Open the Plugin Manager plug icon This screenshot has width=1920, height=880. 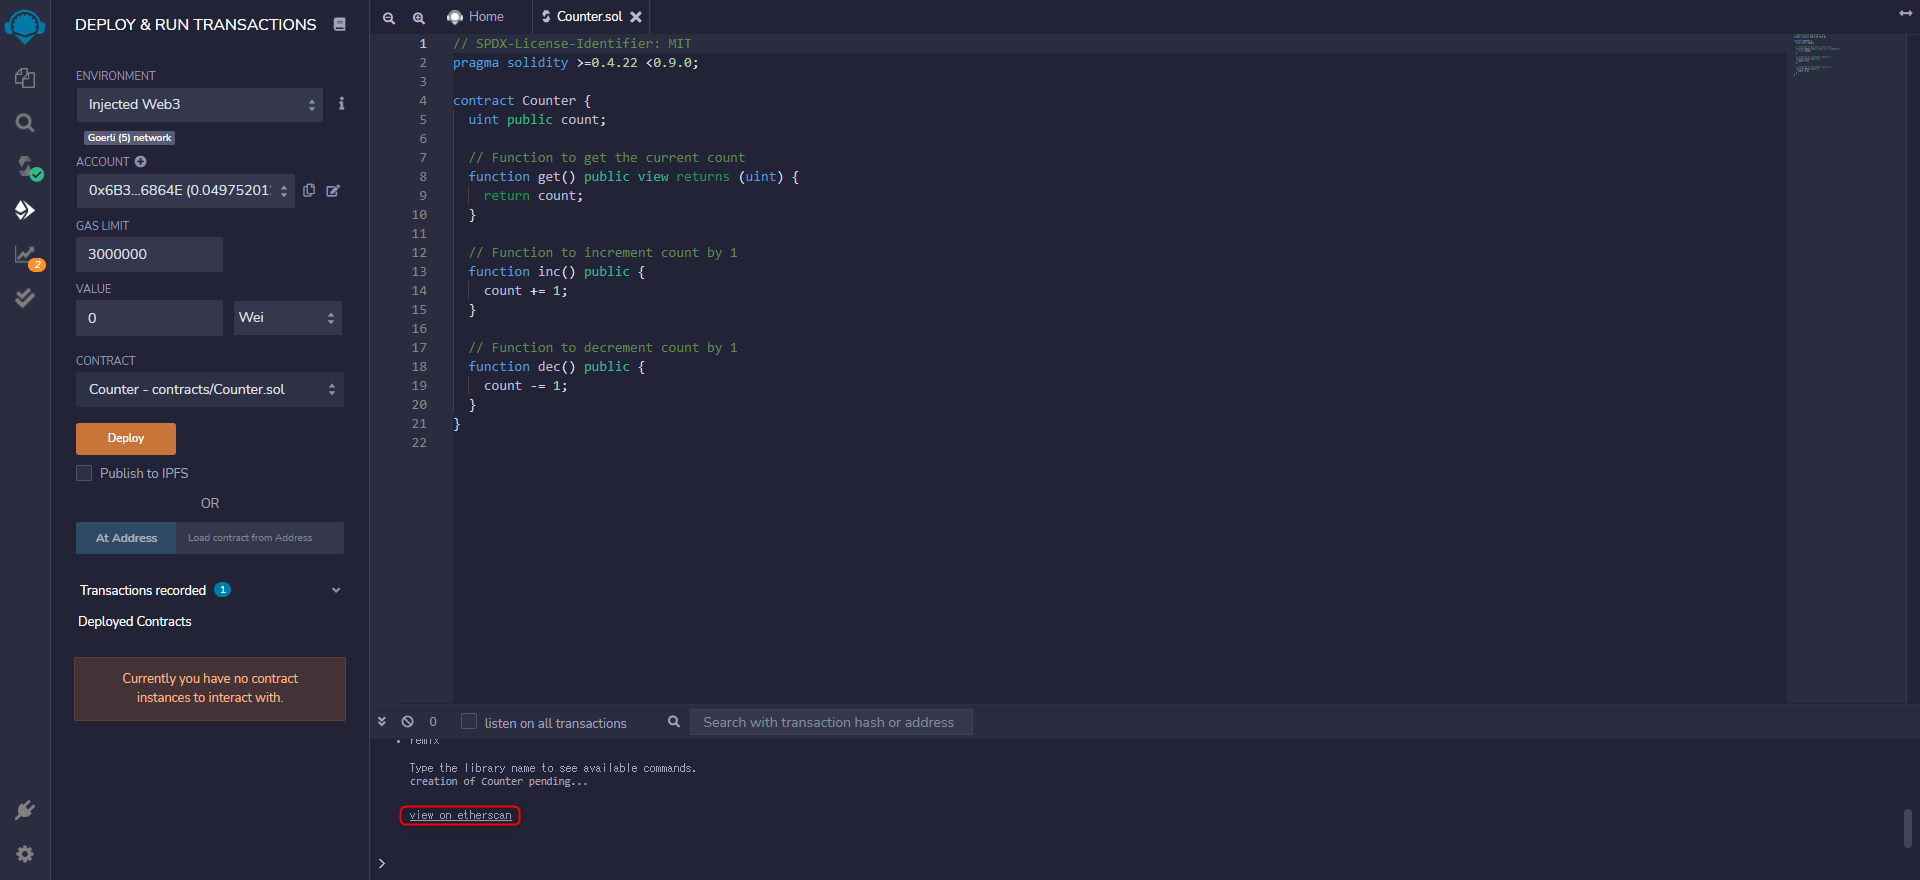[x=25, y=810]
